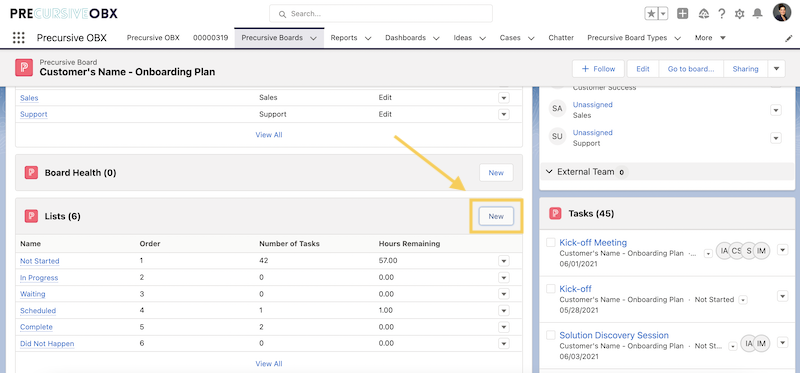The image size is (800, 373).
Task: Open the Setup gear icon
Action: click(x=739, y=14)
